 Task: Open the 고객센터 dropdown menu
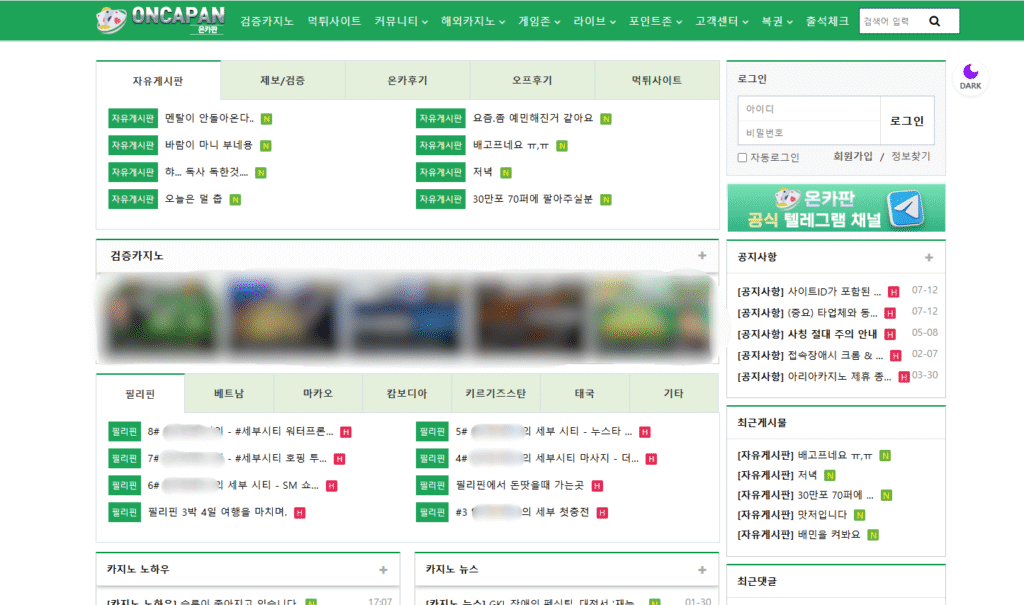pos(718,20)
